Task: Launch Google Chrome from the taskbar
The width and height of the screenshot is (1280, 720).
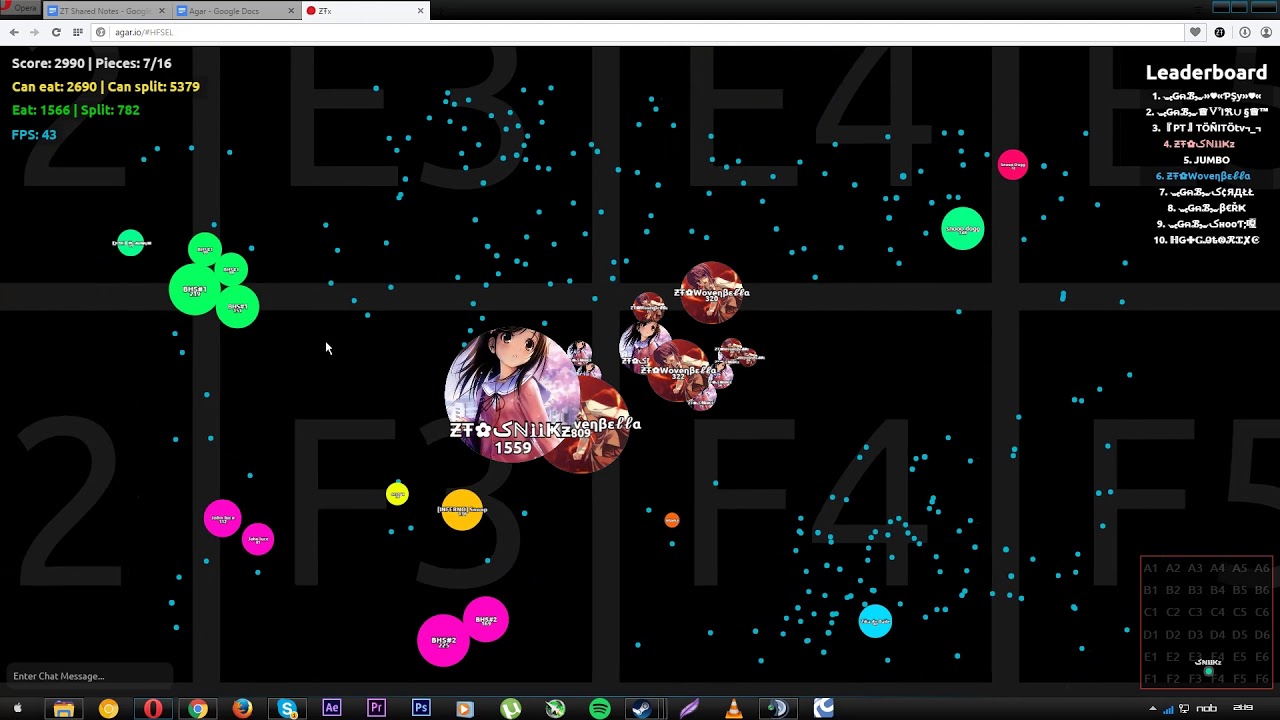Action: coord(198,709)
